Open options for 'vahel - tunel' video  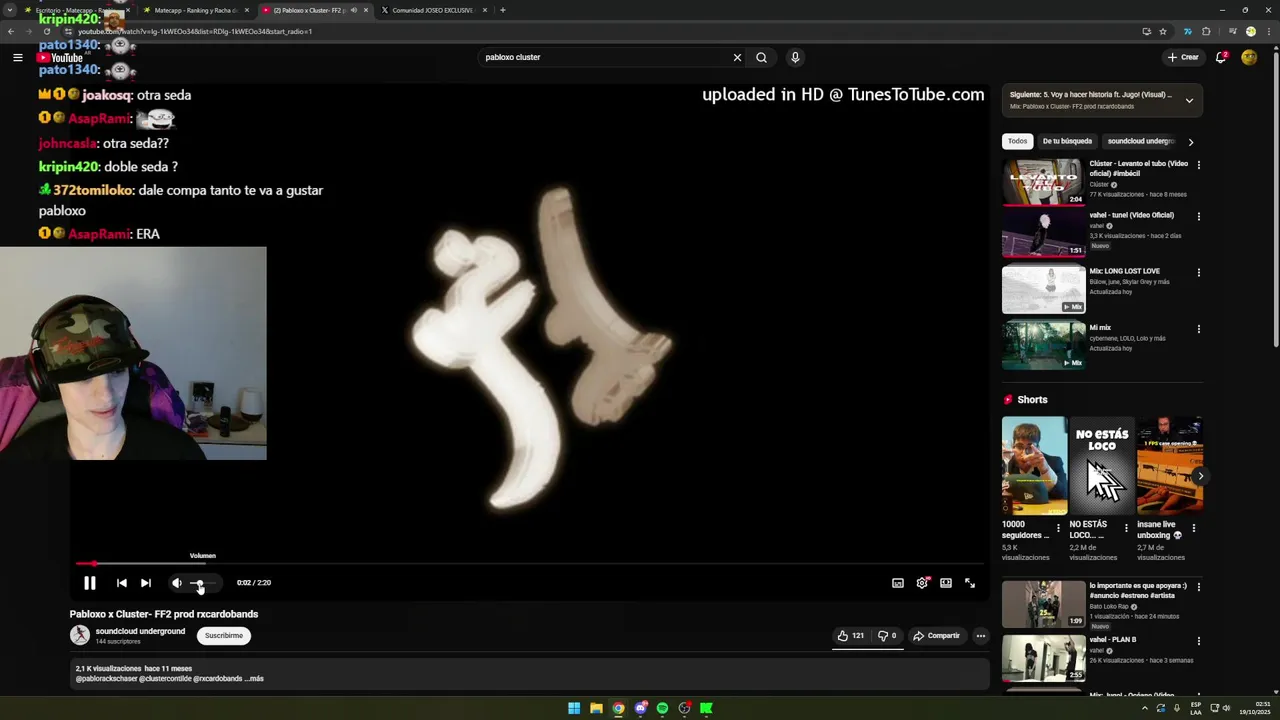[1198, 216]
